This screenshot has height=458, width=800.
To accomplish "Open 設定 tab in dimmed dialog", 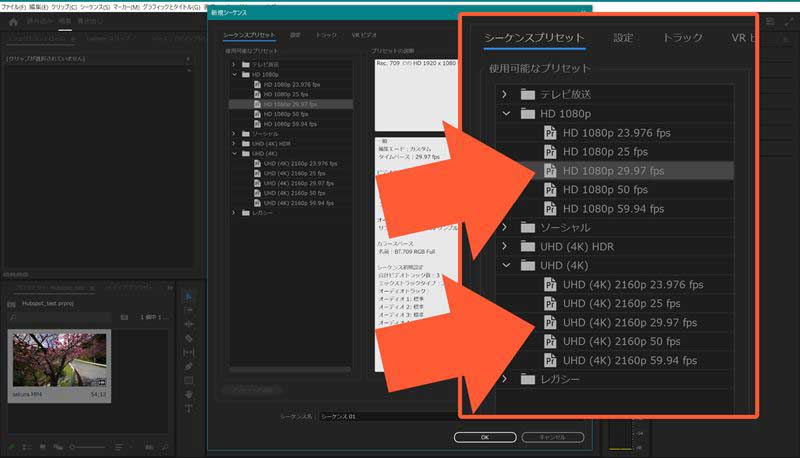I will 295,35.
